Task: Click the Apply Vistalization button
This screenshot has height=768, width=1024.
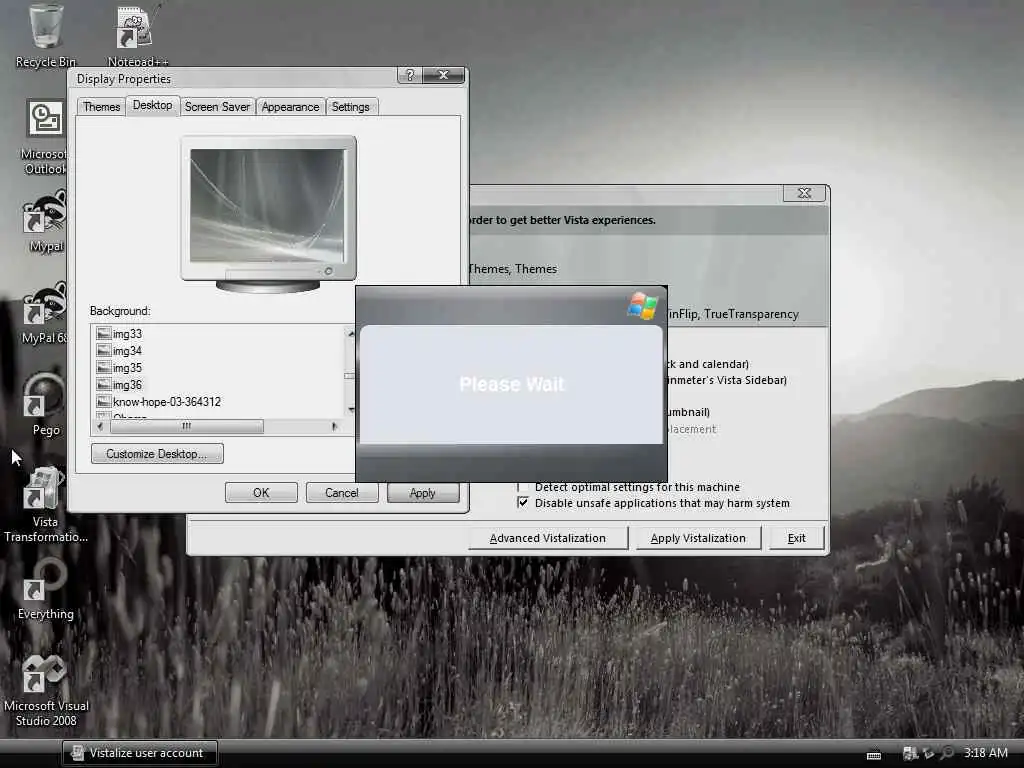Action: pyautogui.click(x=698, y=538)
